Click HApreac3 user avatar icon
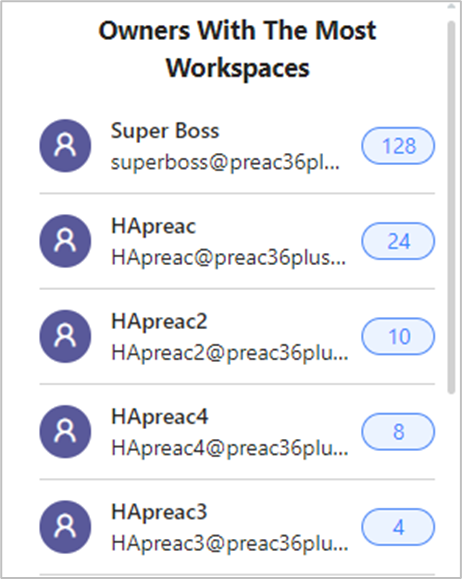Viewport: 462px width, 579px height. [65, 527]
